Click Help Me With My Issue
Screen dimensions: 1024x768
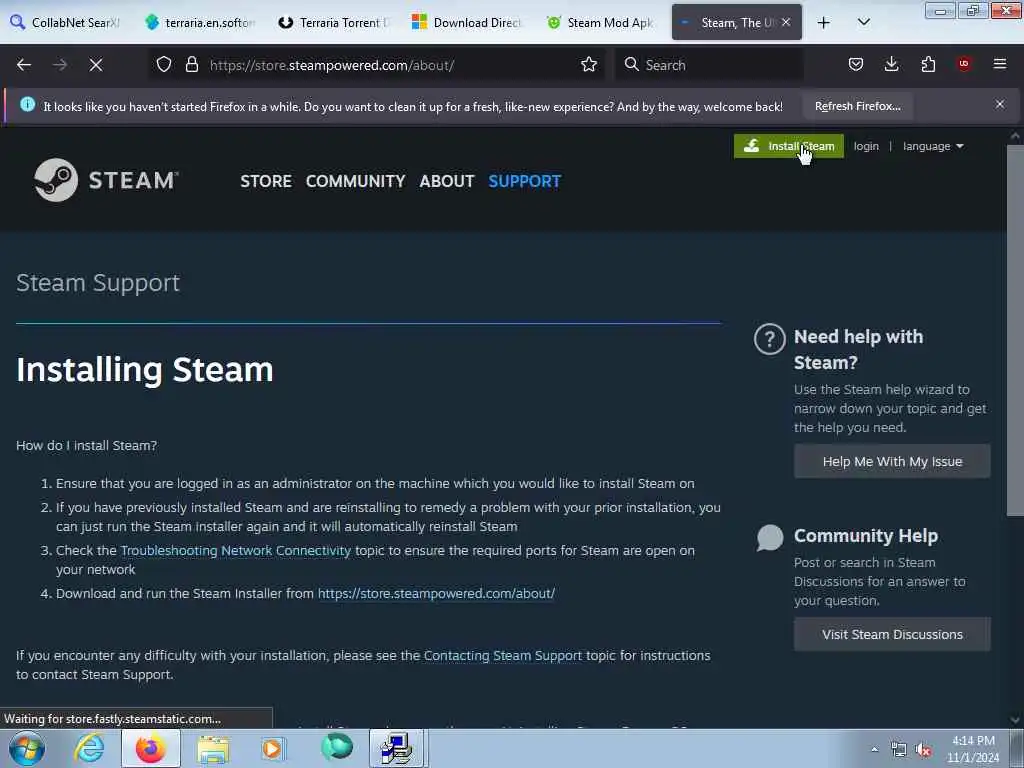coord(892,461)
